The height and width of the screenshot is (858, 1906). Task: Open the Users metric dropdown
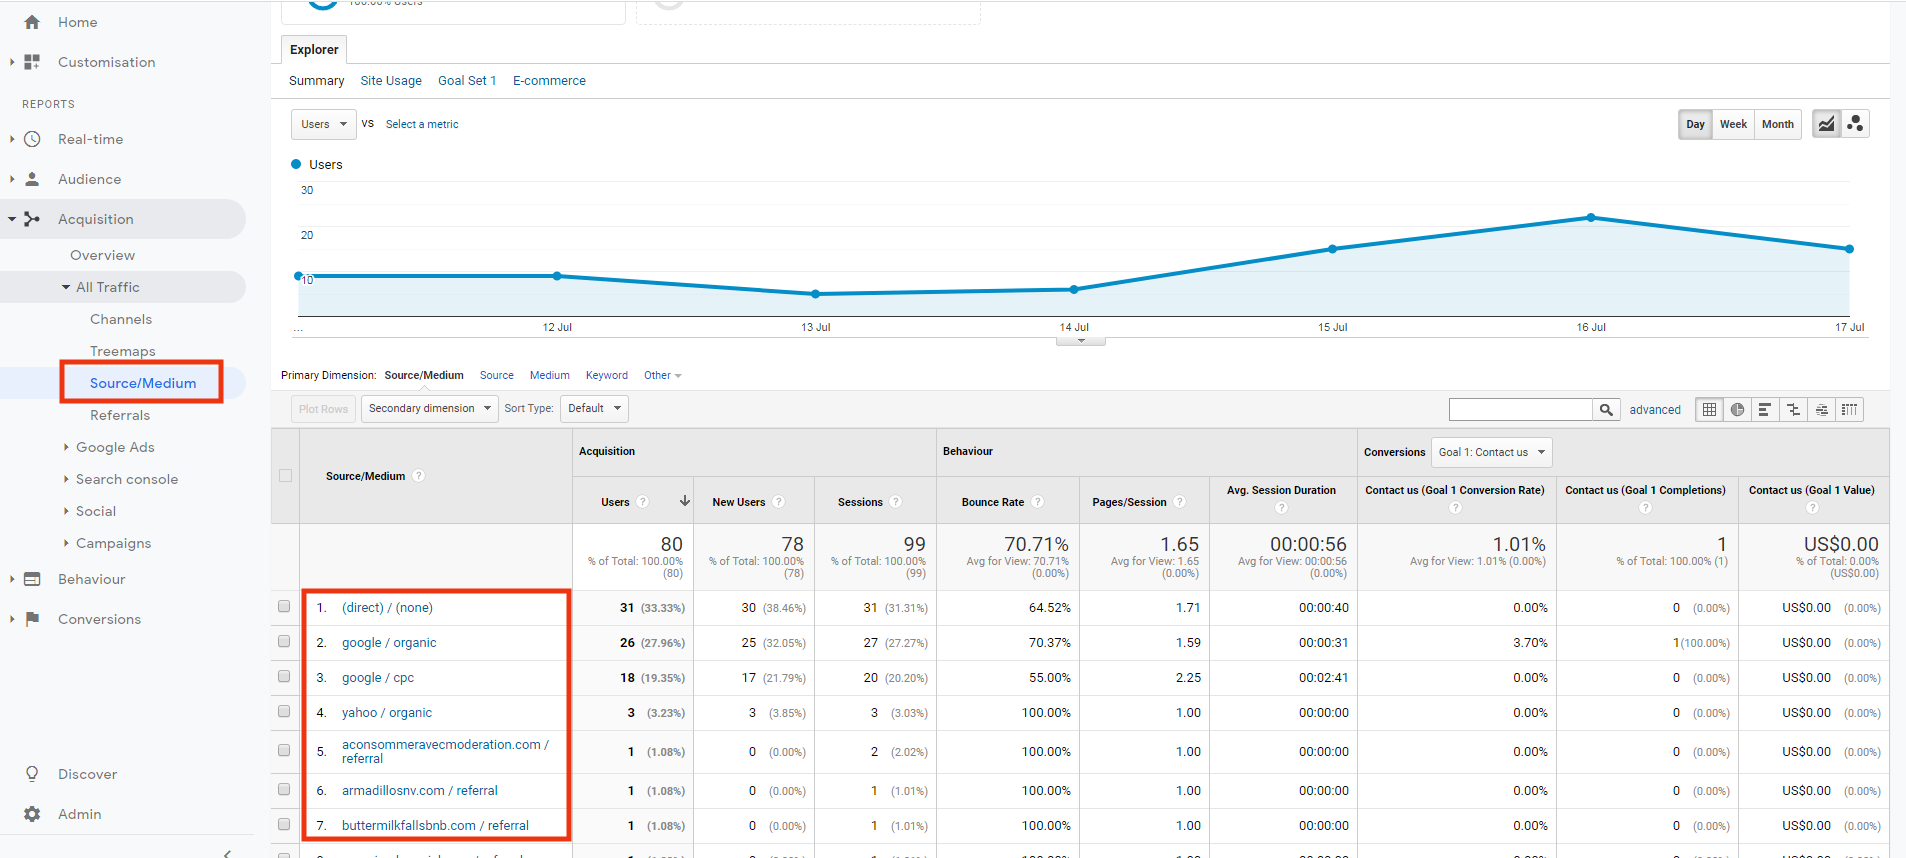pos(323,124)
